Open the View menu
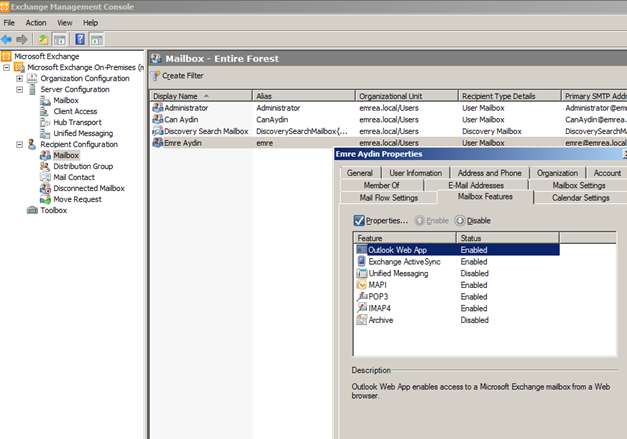 click(65, 23)
